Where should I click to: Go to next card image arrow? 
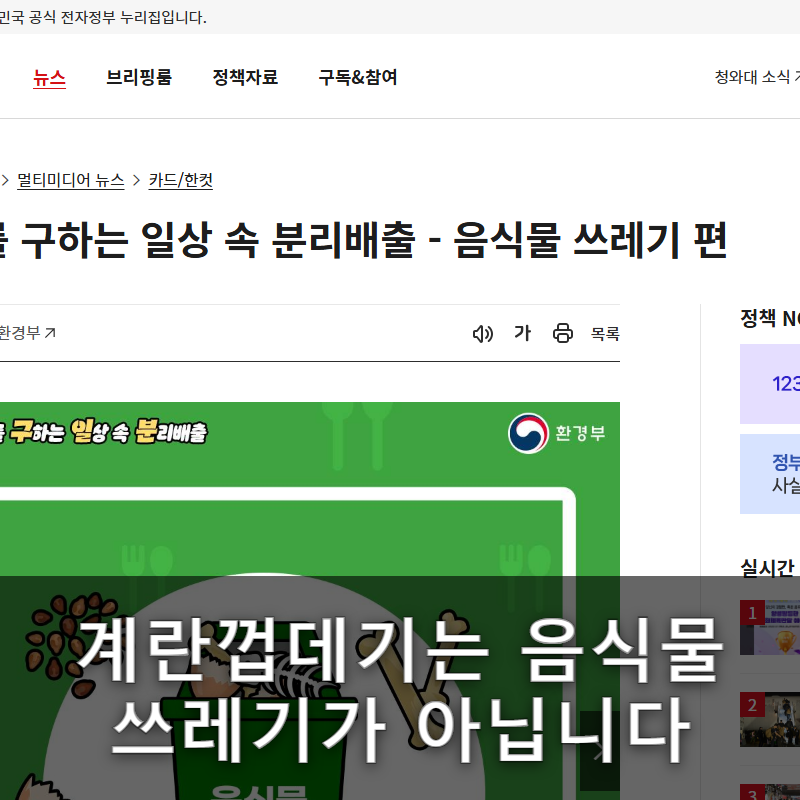[x=600, y=751]
